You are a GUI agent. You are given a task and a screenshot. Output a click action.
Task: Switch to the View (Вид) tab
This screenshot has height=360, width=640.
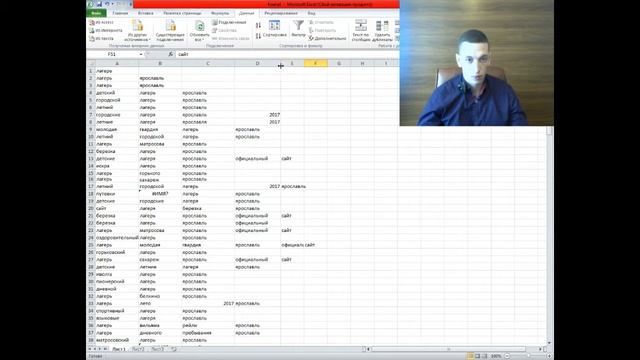(311, 13)
